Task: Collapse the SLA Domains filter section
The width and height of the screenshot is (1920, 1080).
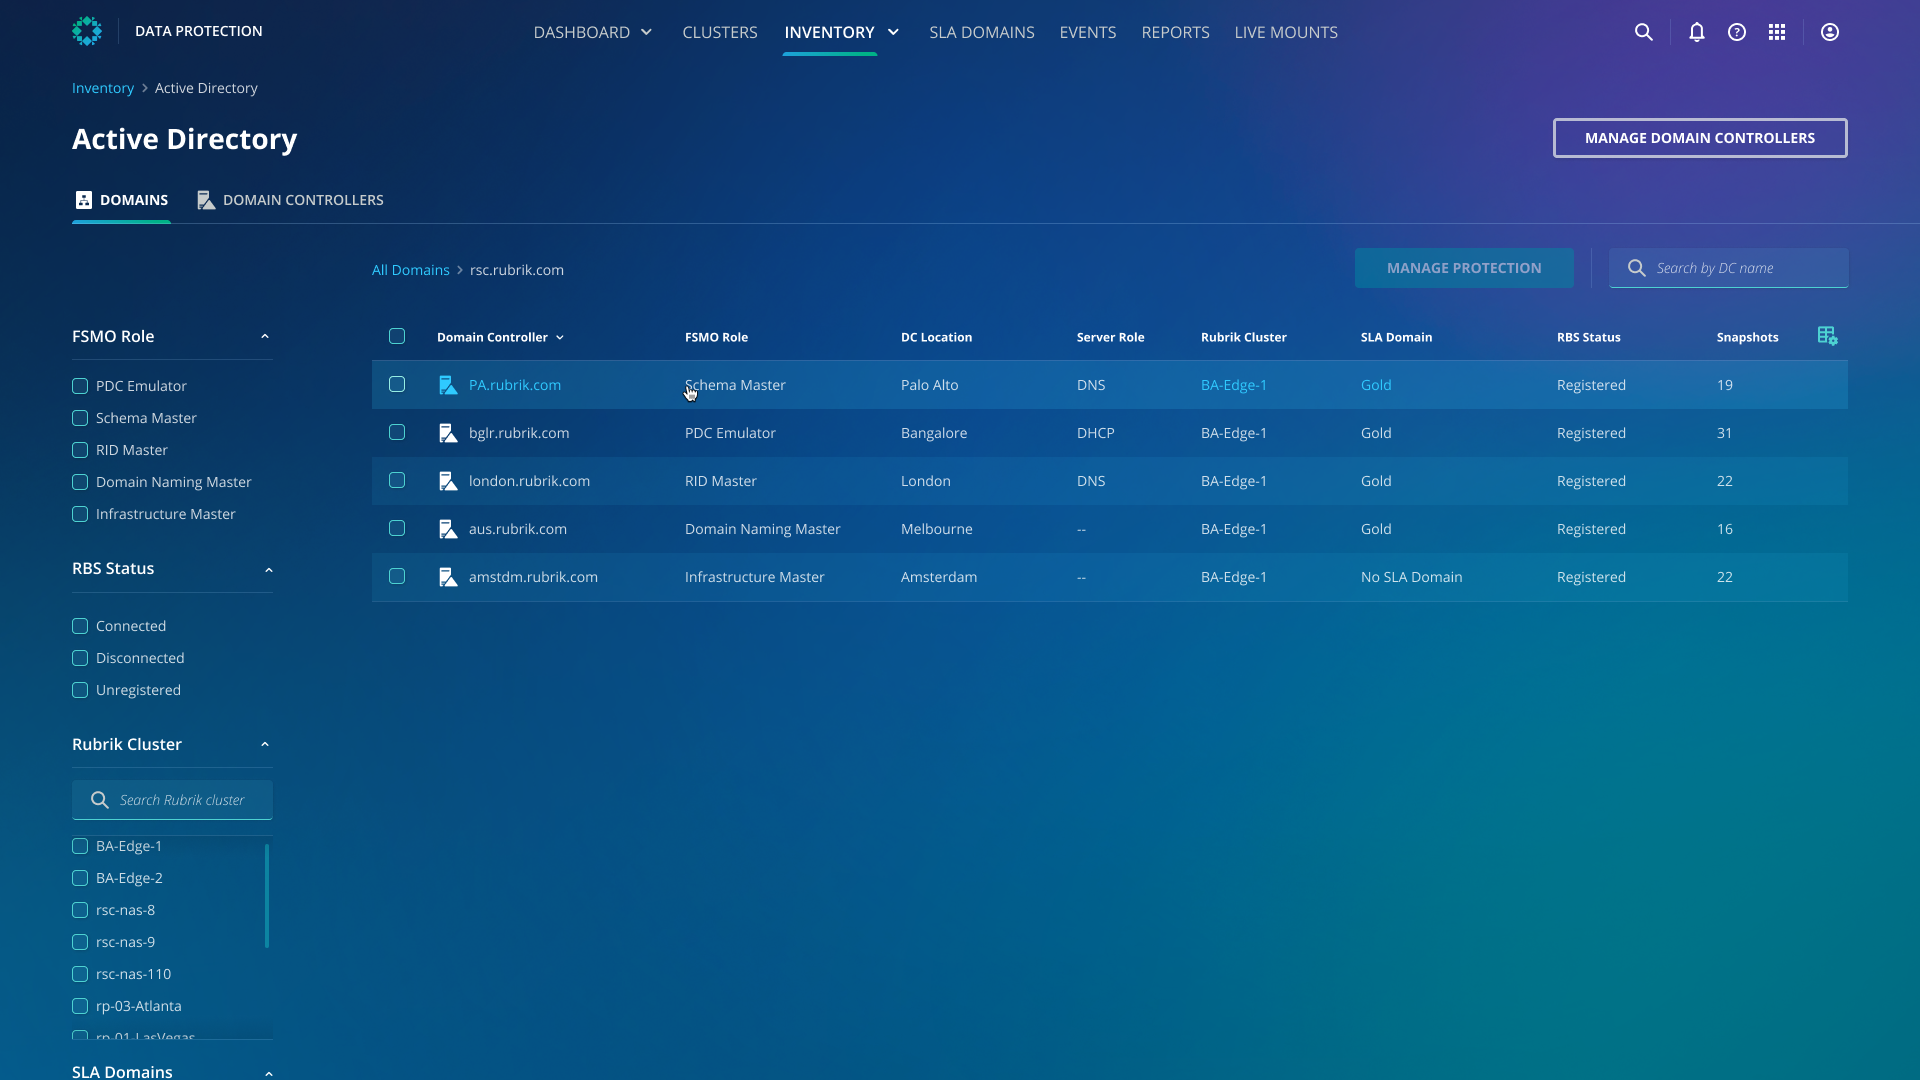Action: (x=268, y=1073)
